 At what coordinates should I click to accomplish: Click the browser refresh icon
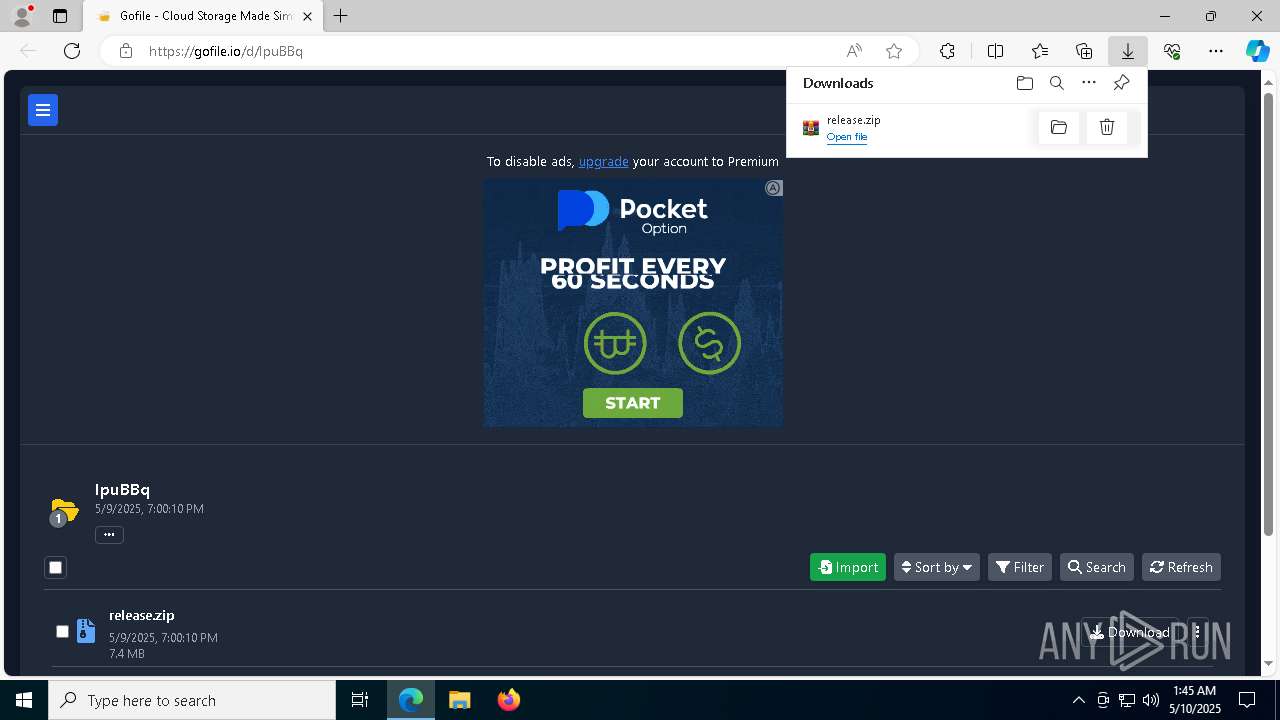pos(72,51)
